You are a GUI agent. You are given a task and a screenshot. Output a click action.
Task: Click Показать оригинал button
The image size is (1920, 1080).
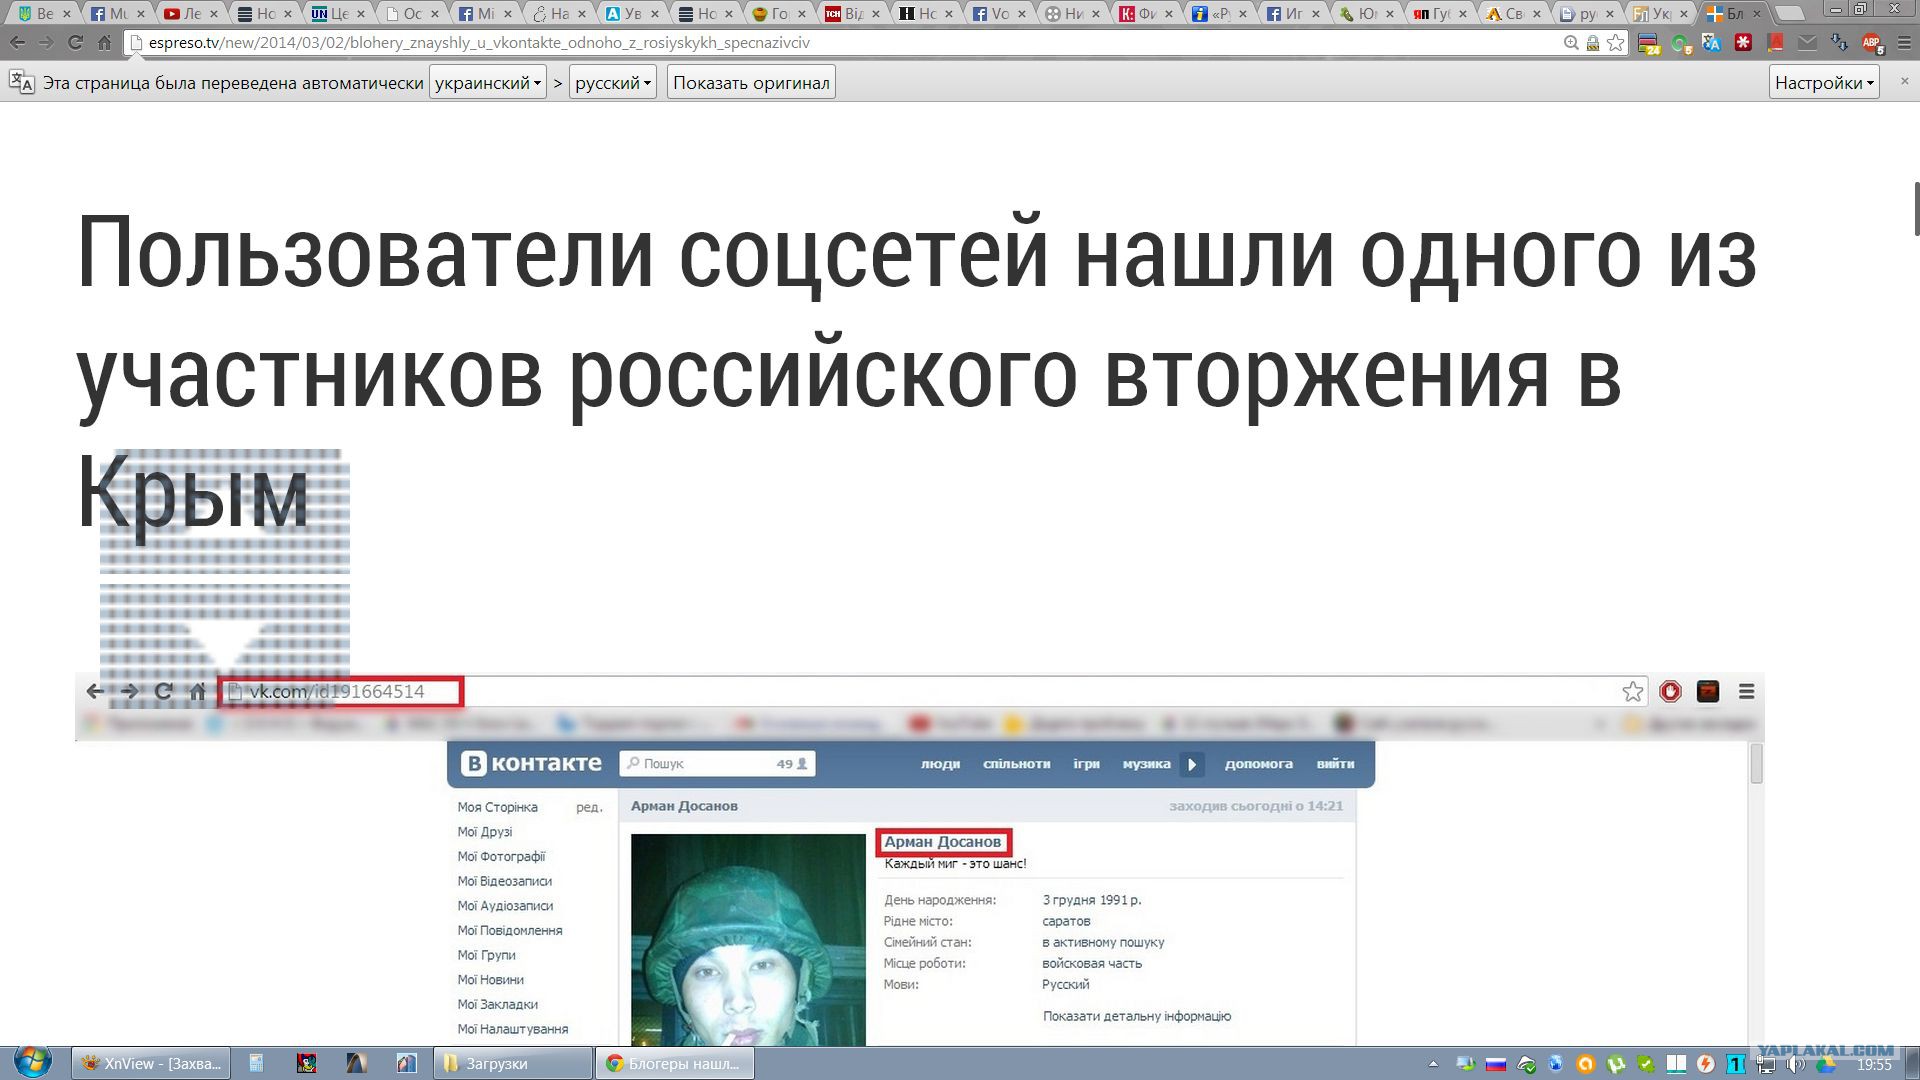[x=751, y=83]
